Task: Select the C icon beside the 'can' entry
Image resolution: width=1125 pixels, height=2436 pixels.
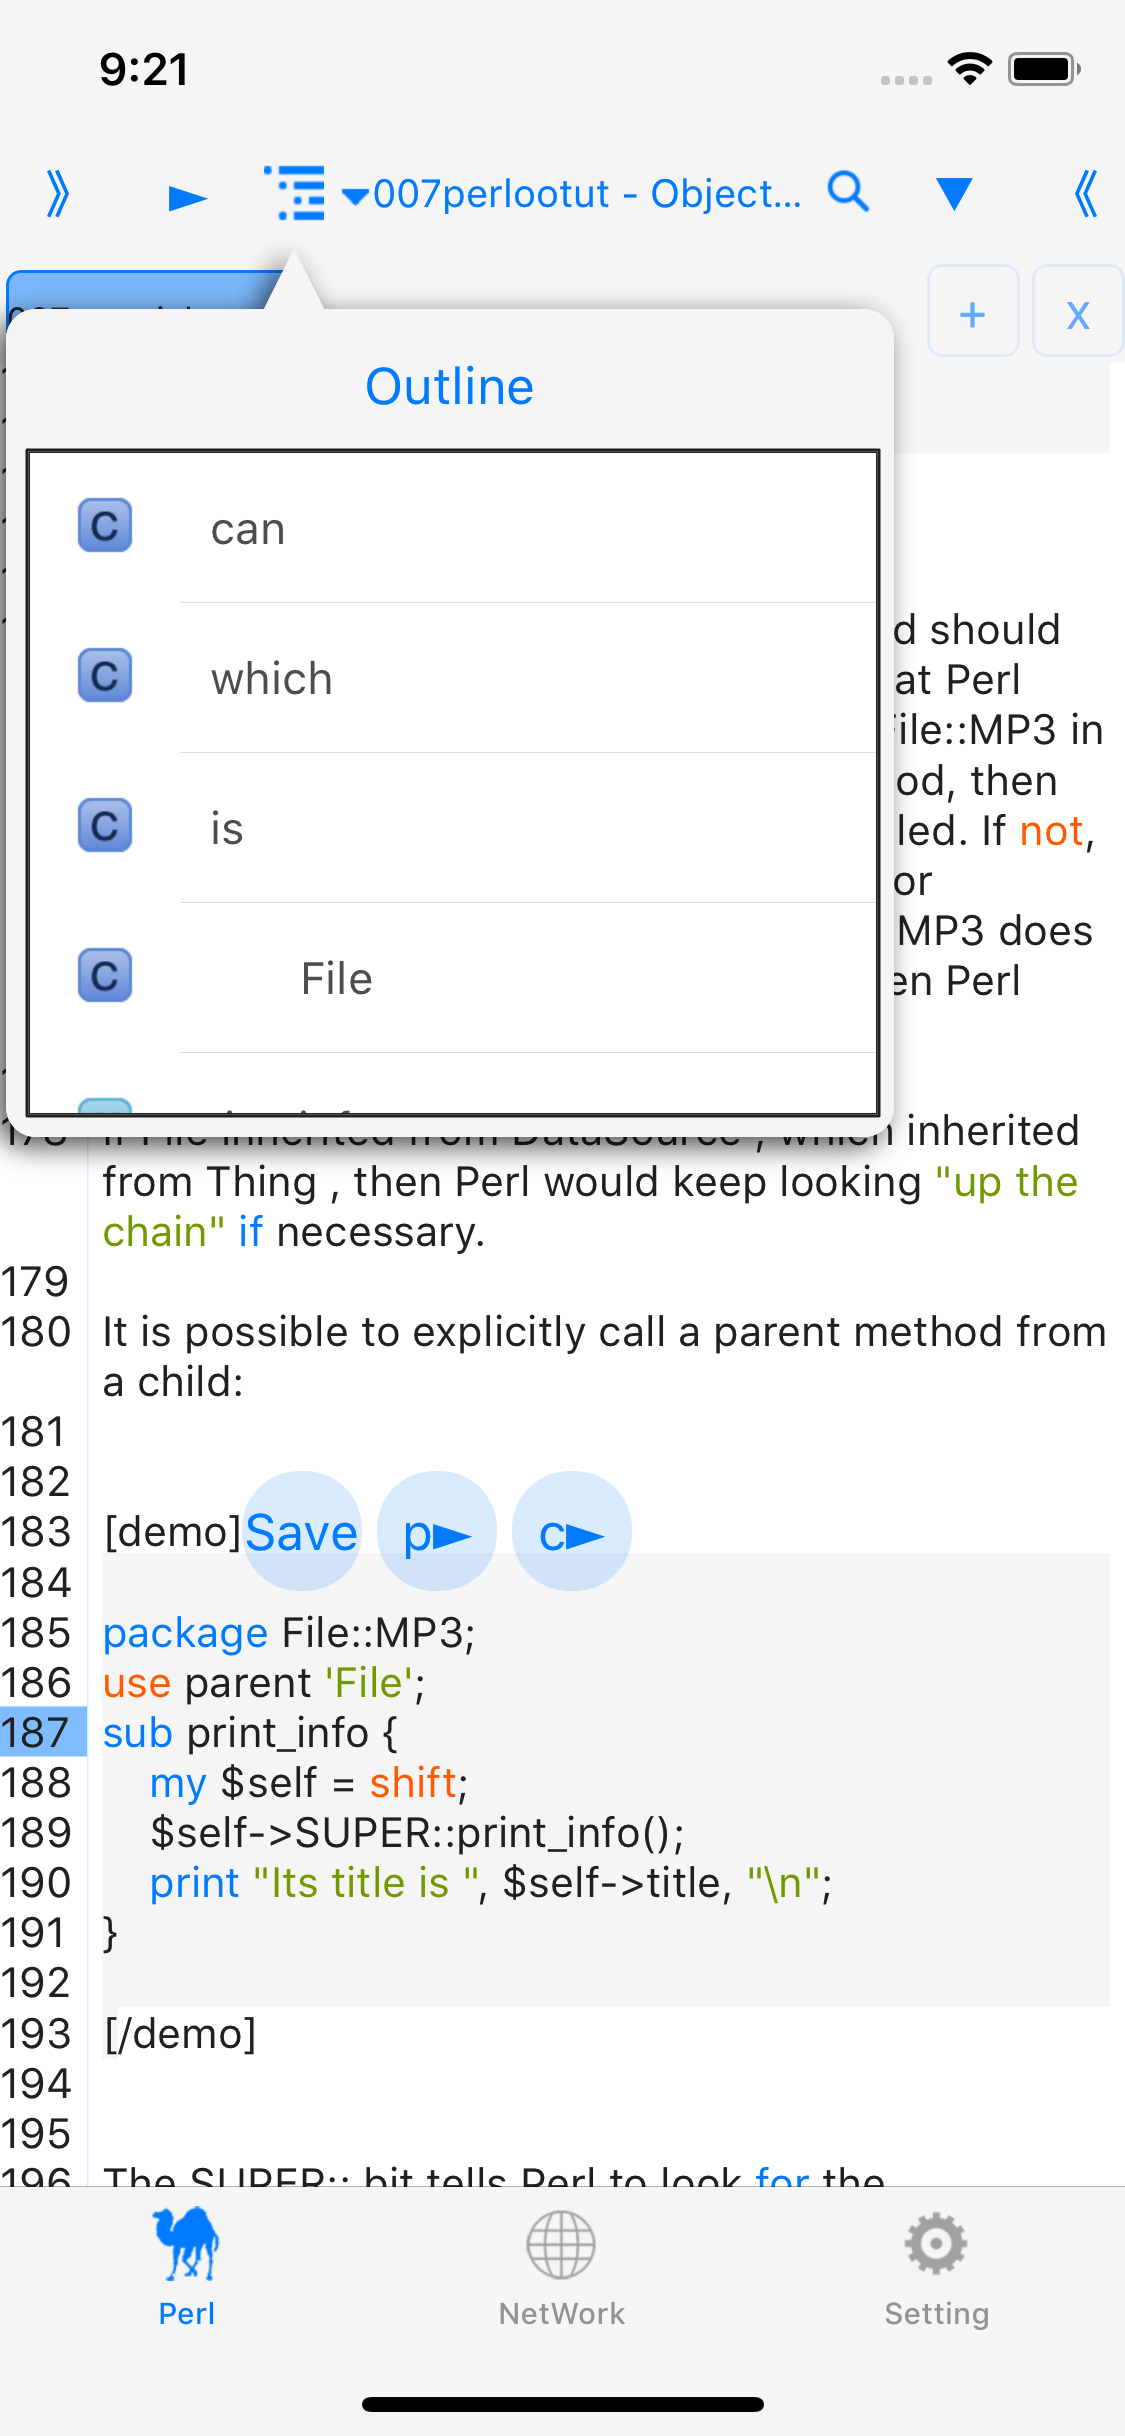Action: [103, 527]
